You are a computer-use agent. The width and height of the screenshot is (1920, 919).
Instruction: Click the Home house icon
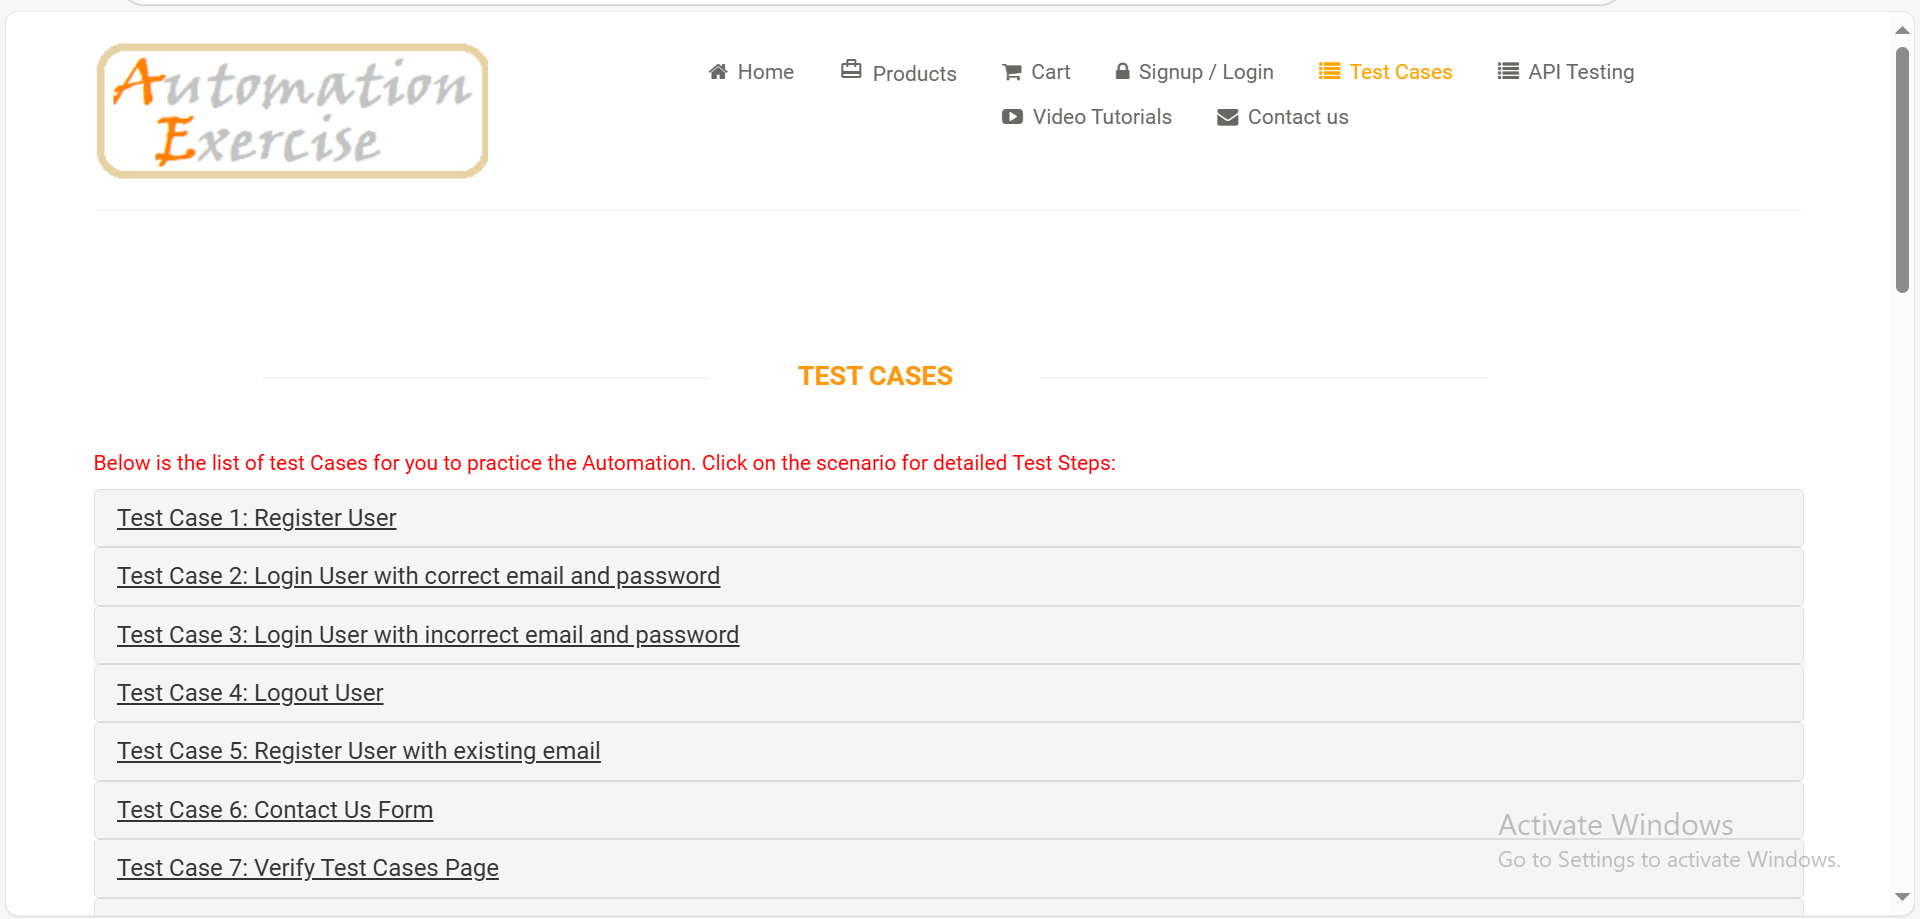pos(718,72)
